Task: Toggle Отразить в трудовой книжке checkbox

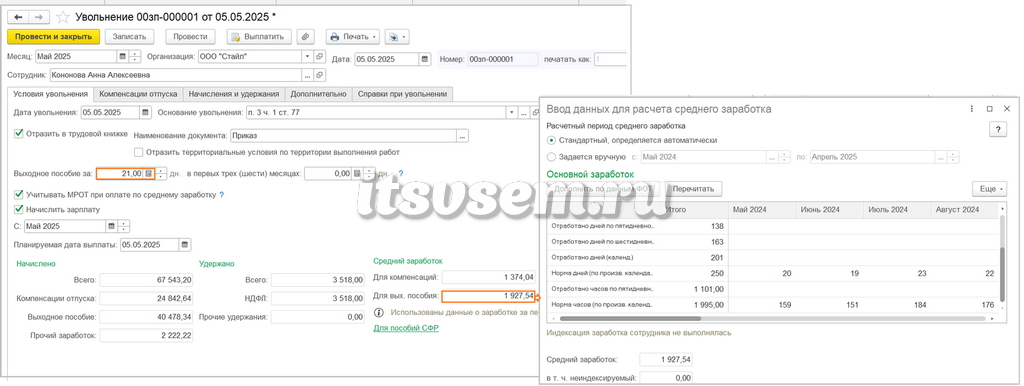Action: pyautogui.click(x=18, y=133)
